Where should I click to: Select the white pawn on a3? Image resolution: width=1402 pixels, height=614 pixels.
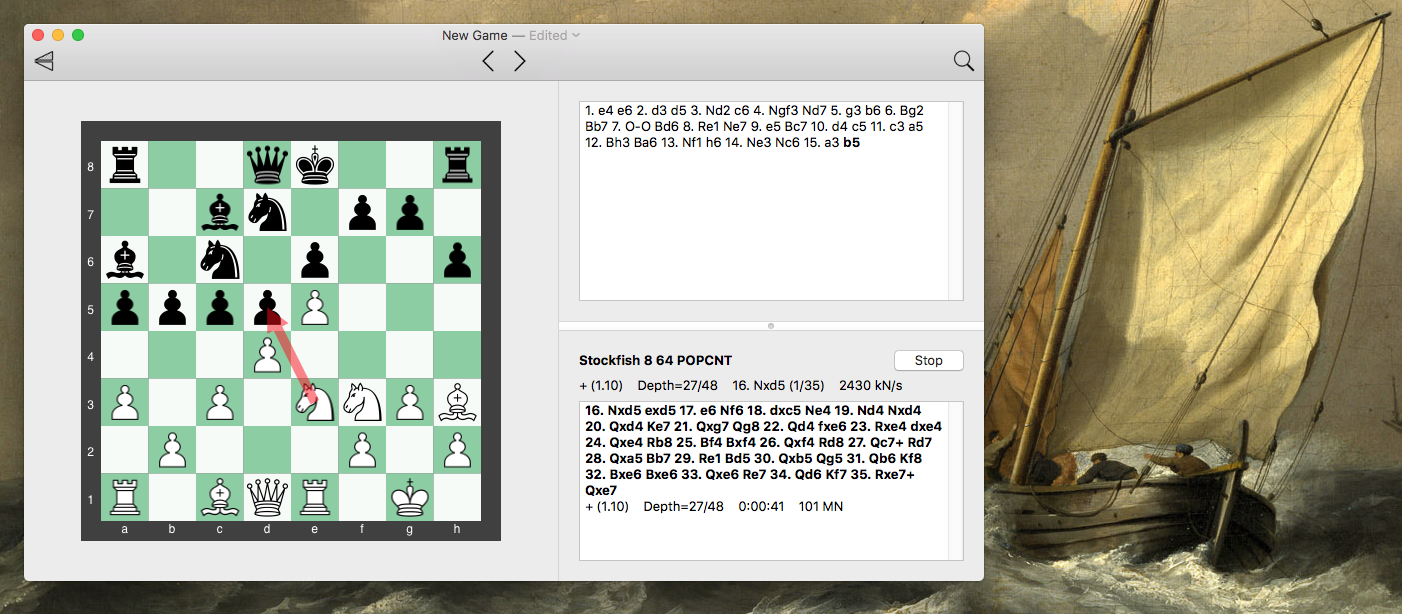point(125,402)
